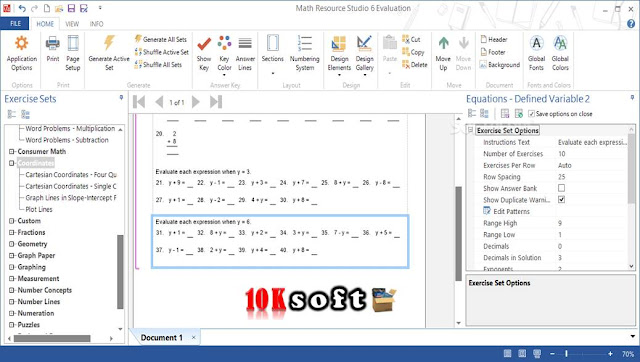Select the Document 1 tab

click(162, 338)
